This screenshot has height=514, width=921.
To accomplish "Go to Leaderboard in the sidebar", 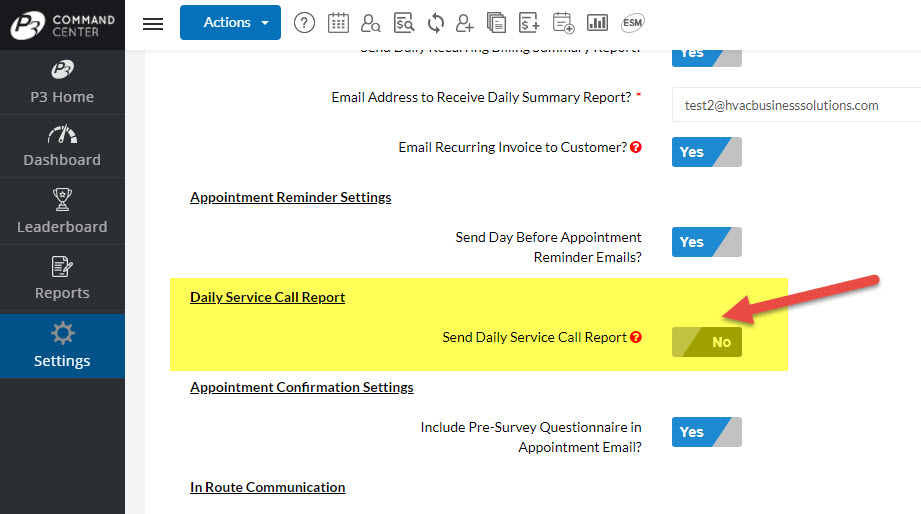I will tap(62, 212).
